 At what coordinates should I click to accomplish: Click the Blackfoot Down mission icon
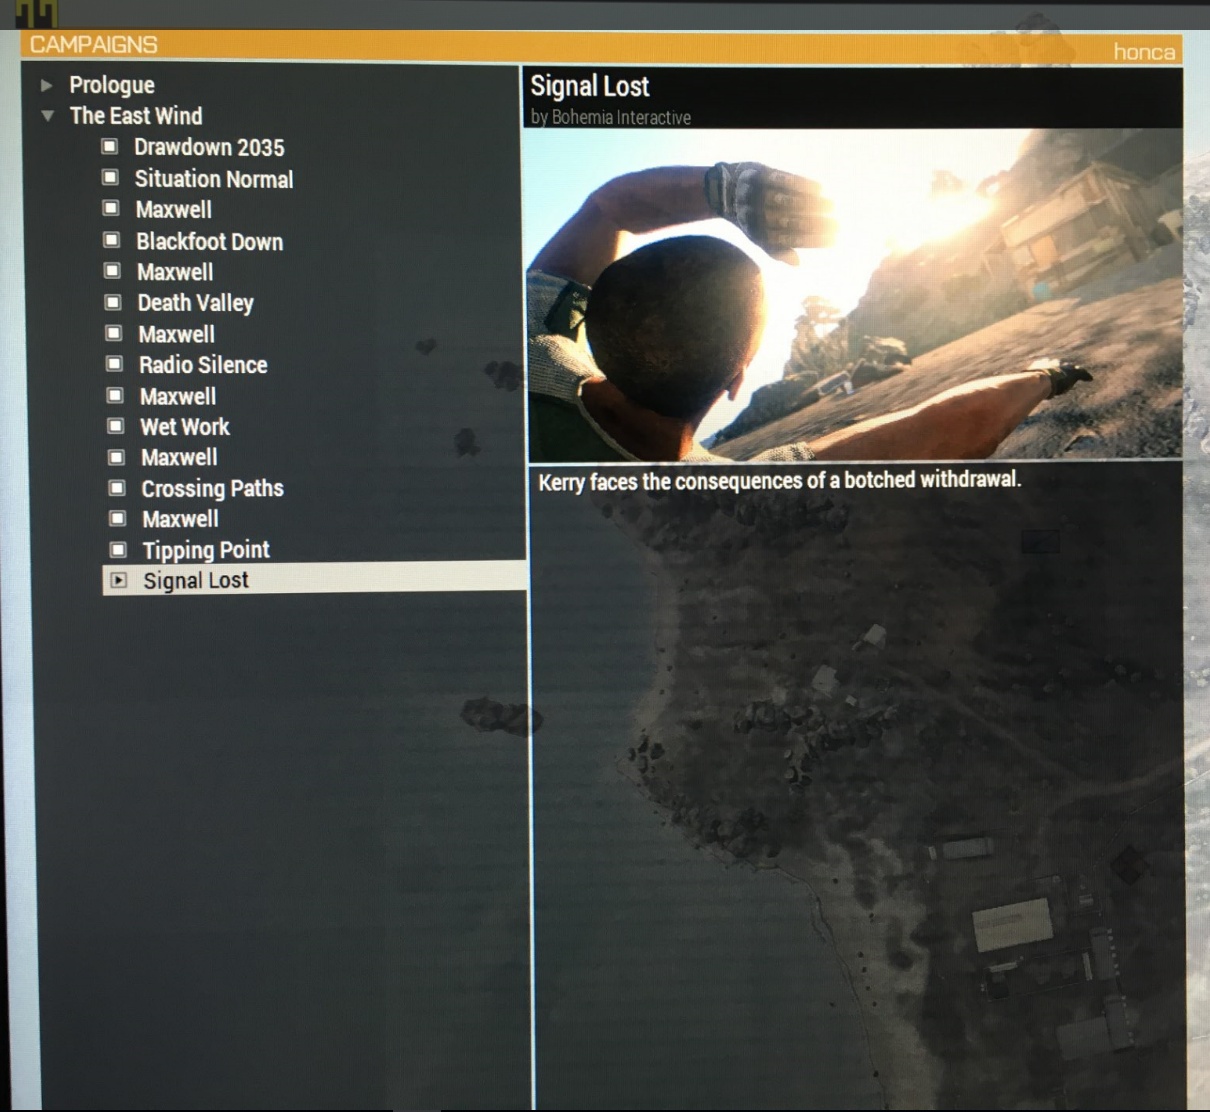pyautogui.click(x=112, y=241)
